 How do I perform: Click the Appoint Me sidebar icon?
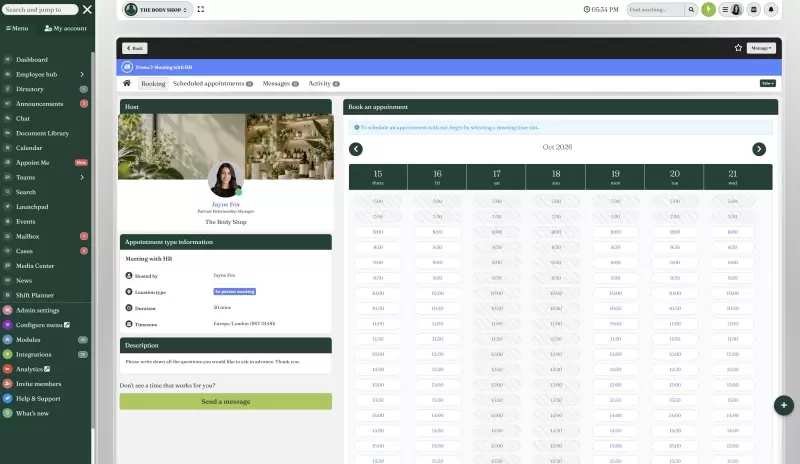[8, 163]
